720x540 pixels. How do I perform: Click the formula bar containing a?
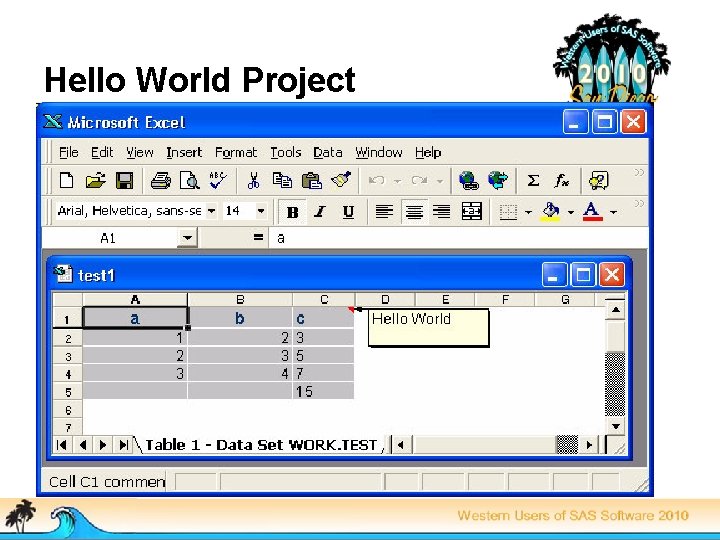[x=458, y=238]
